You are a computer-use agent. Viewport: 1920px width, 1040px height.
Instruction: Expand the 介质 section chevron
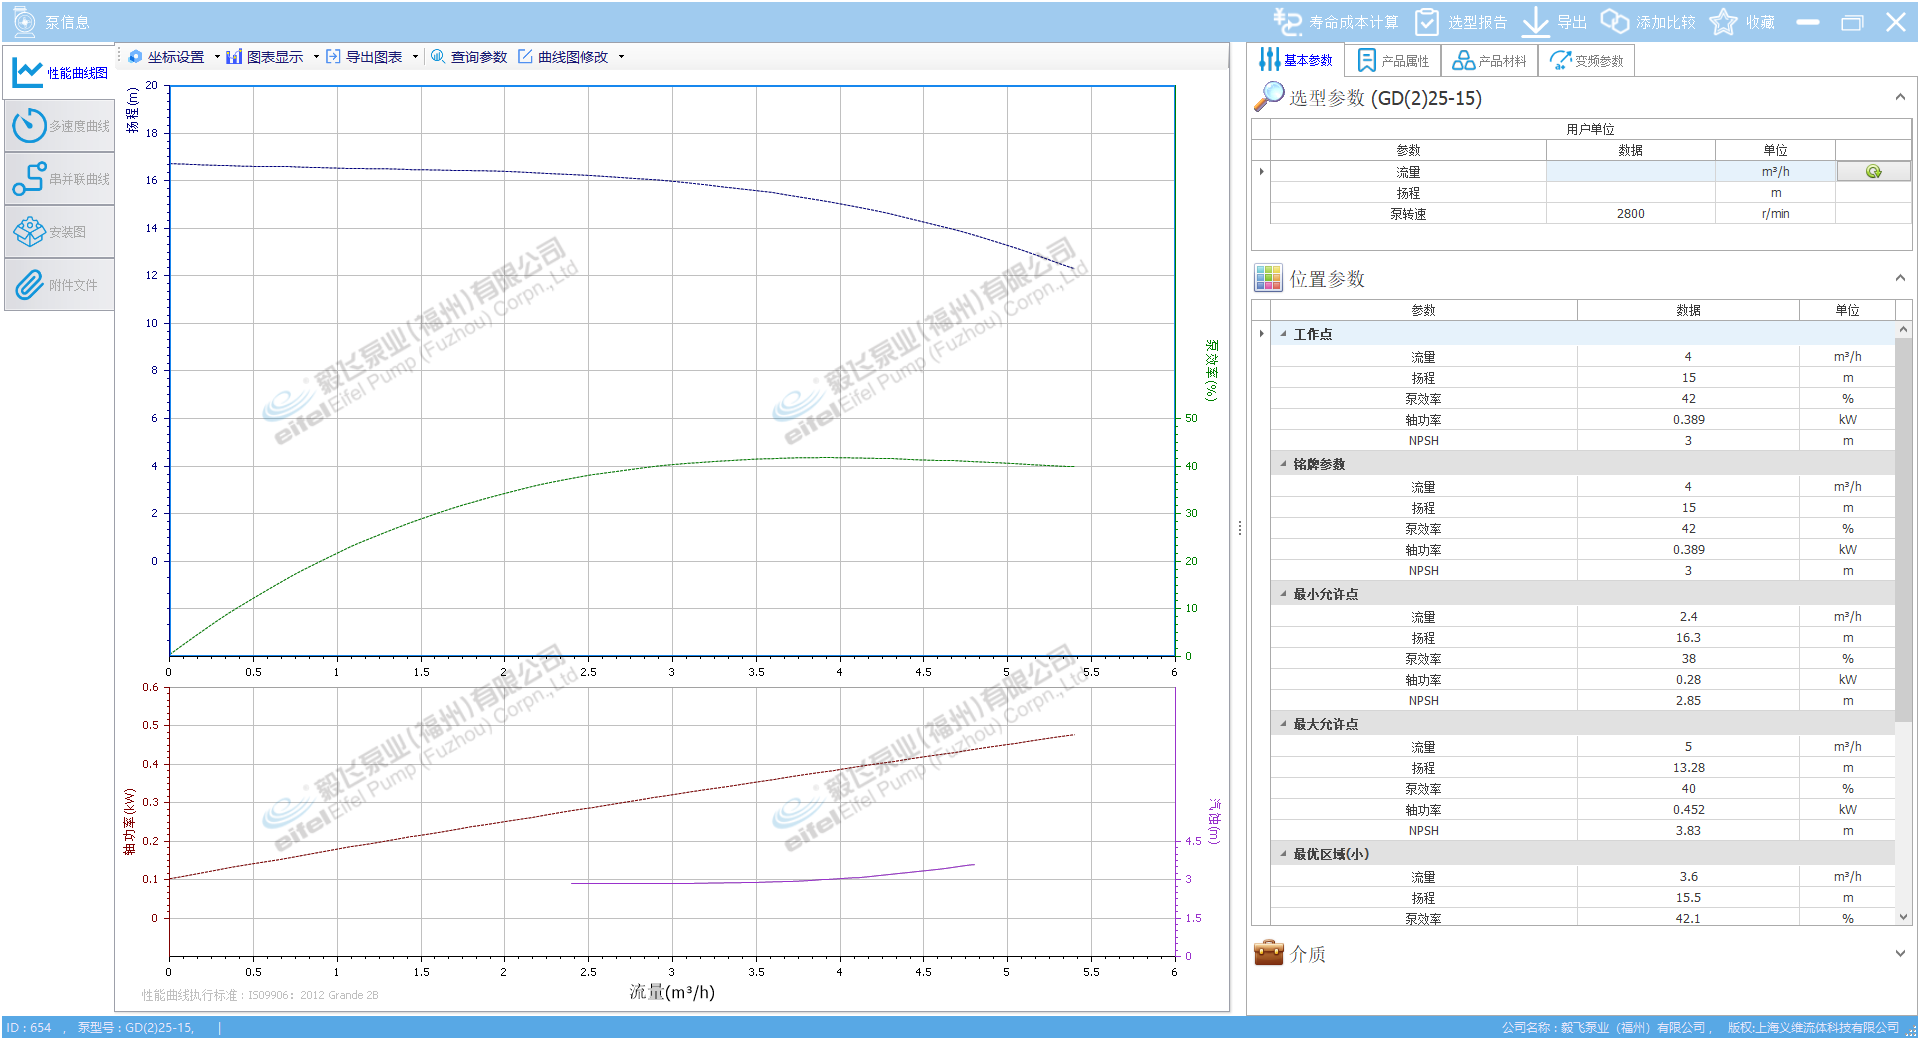pyautogui.click(x=1900, y=954)
